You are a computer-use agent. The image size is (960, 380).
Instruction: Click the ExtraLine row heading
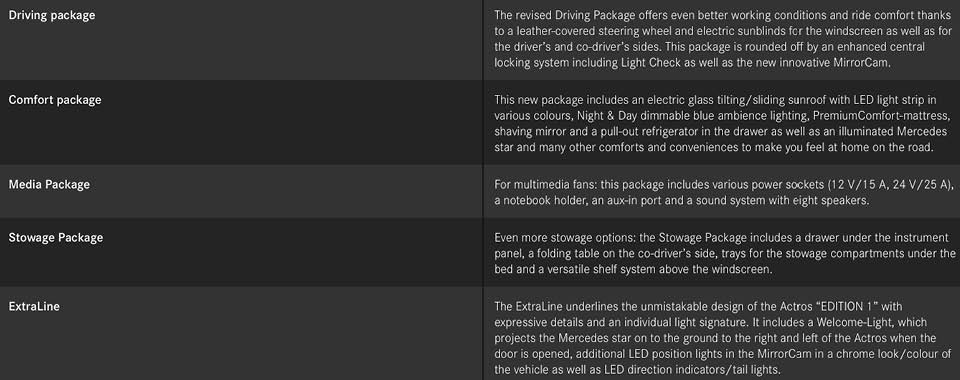point(34,307)
